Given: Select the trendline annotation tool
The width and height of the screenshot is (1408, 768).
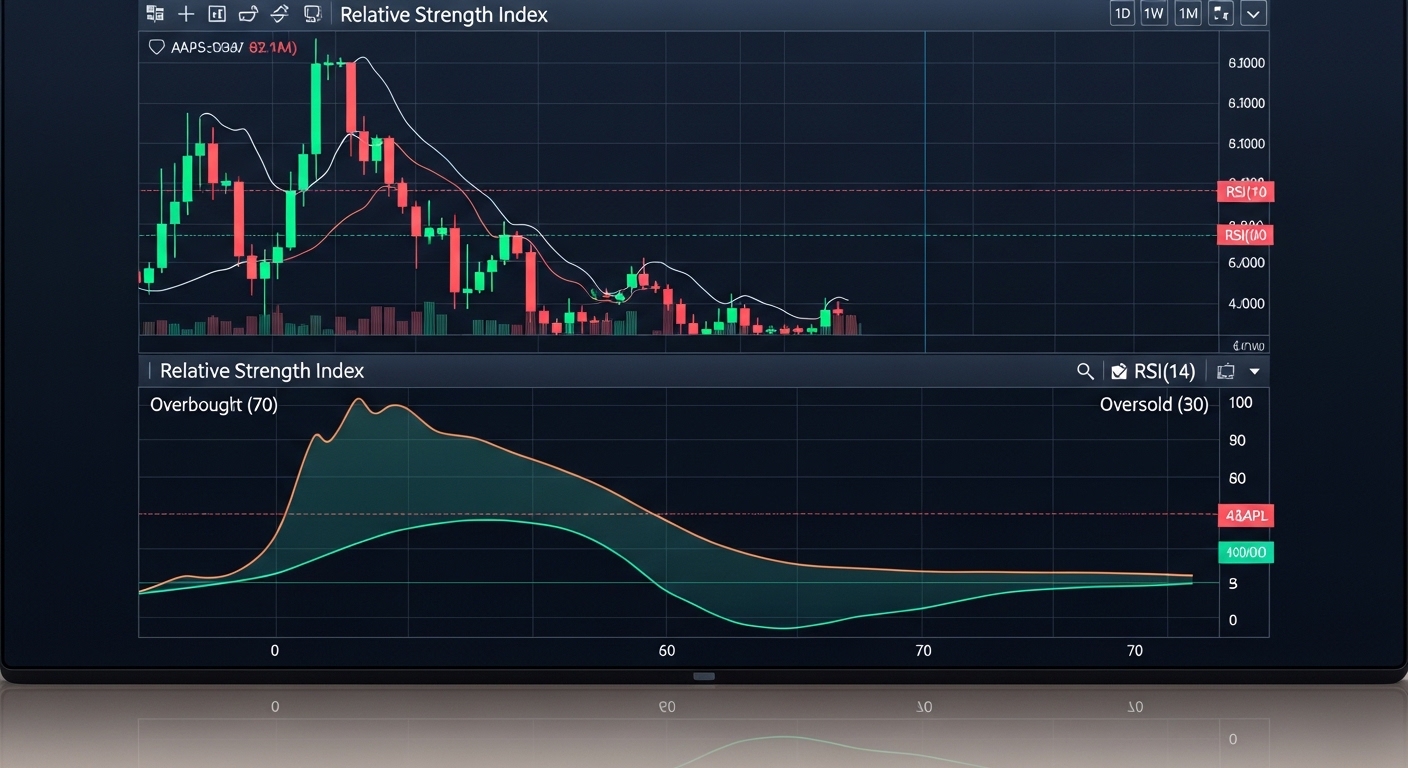Looking at the screenshot, I should 280,14.
